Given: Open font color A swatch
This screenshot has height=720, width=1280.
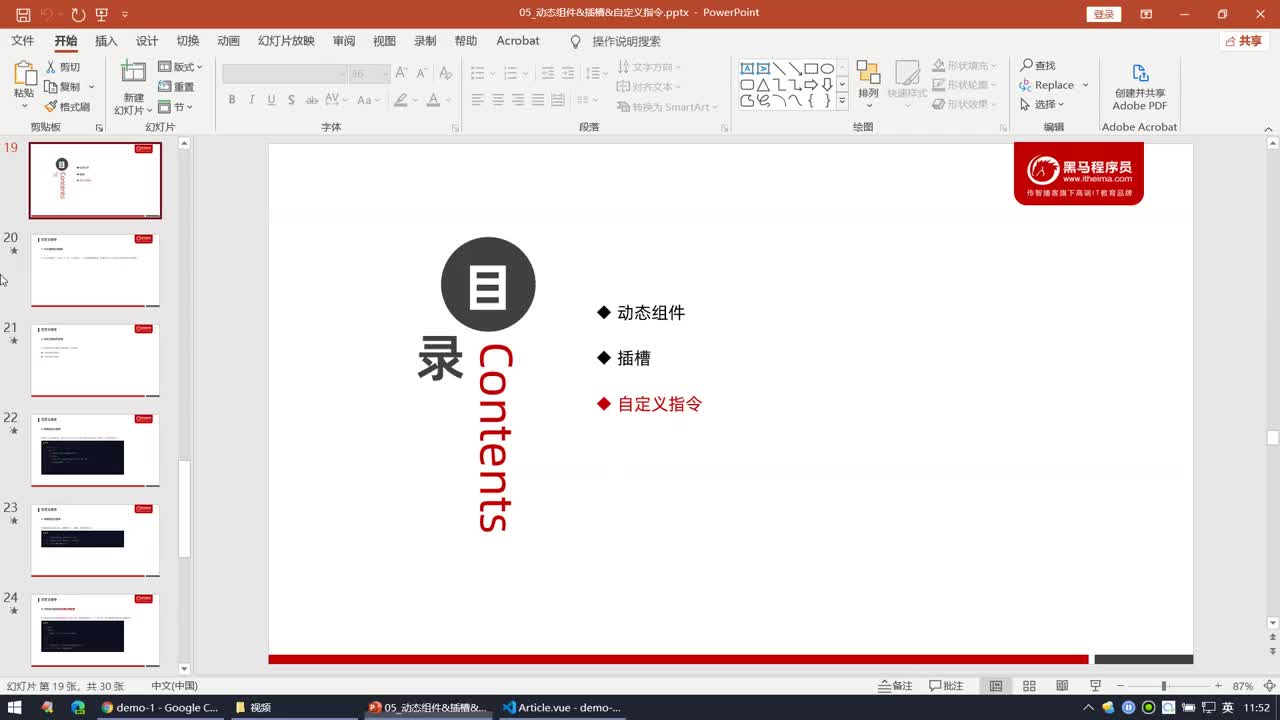Looking at the screenshot, I should (x=433, y=100).
